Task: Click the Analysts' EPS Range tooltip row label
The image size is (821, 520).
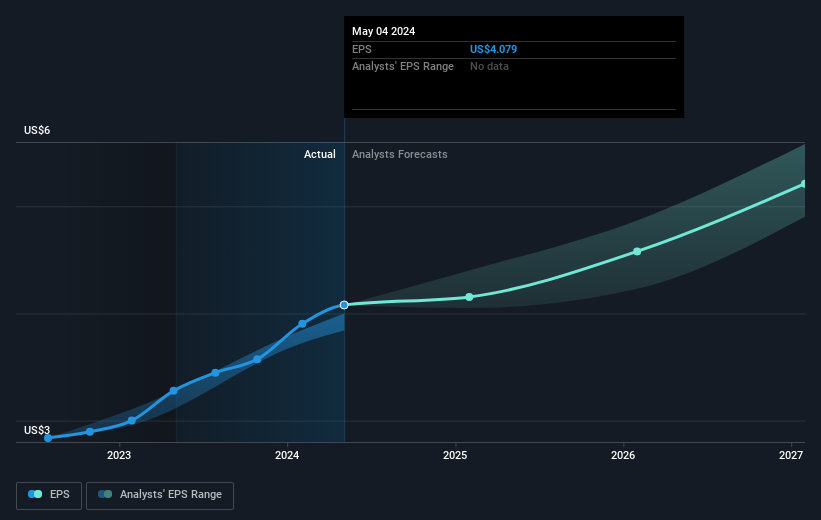Action: click(403, 66)
